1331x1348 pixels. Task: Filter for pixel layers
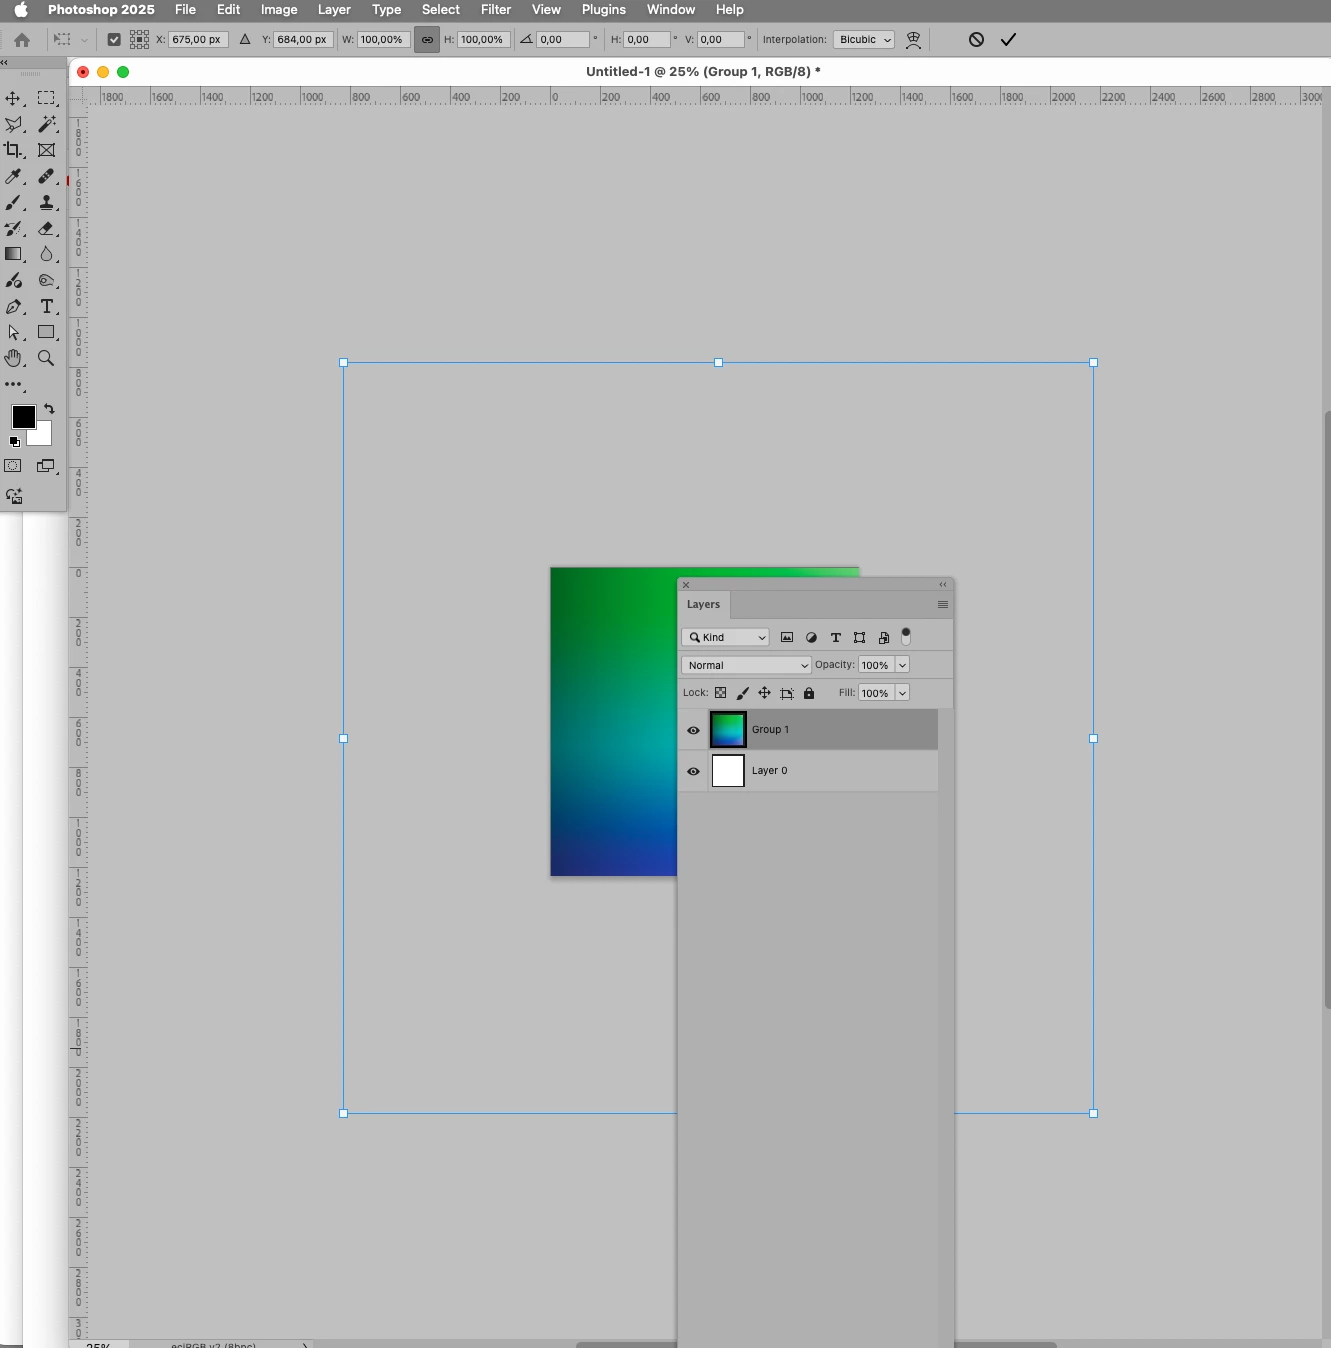tap(787, 637)
